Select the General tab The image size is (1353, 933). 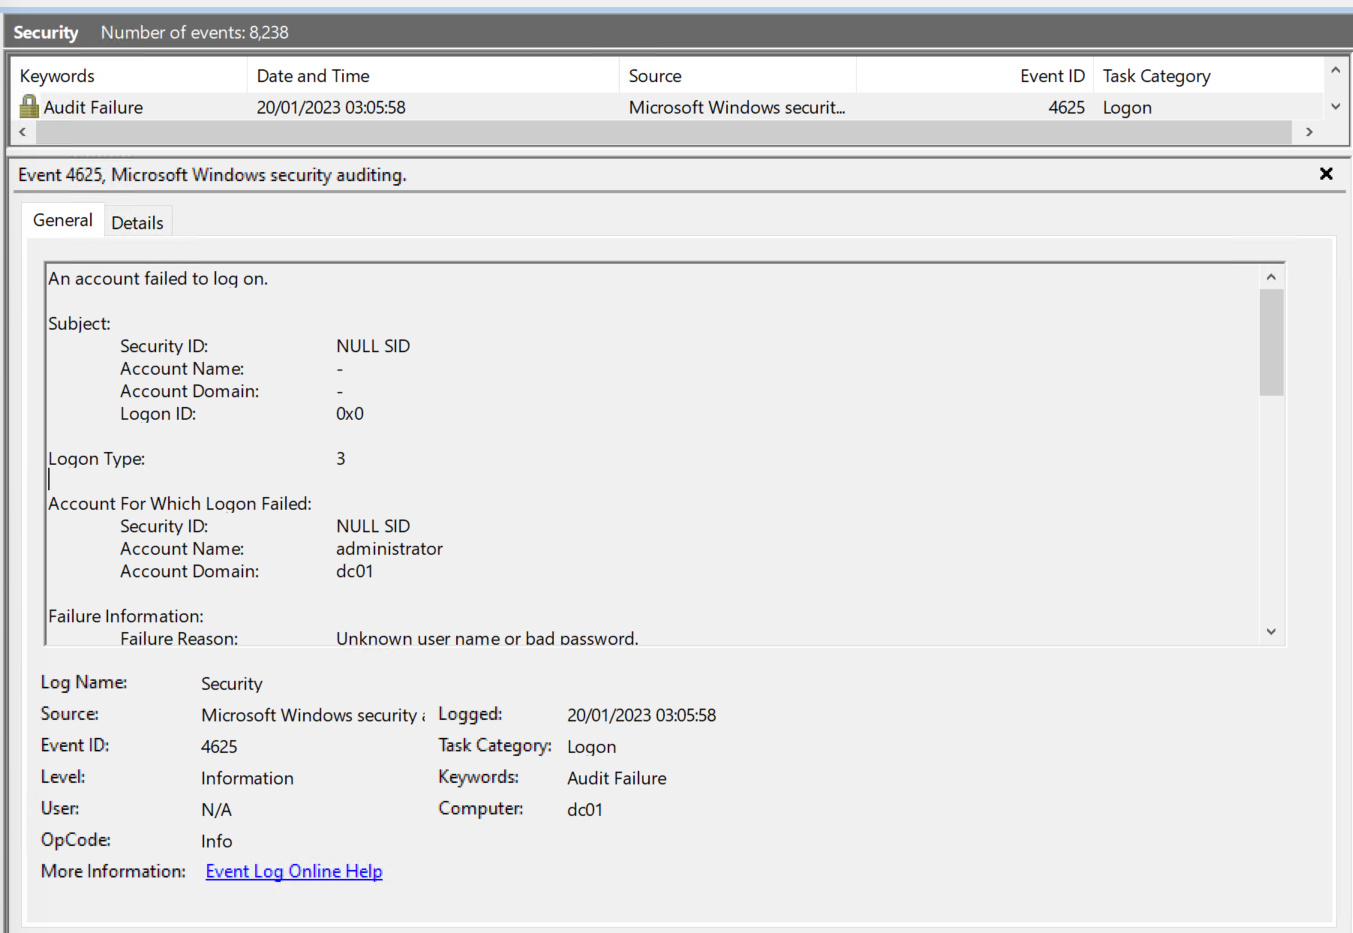[x=62, y=219]
